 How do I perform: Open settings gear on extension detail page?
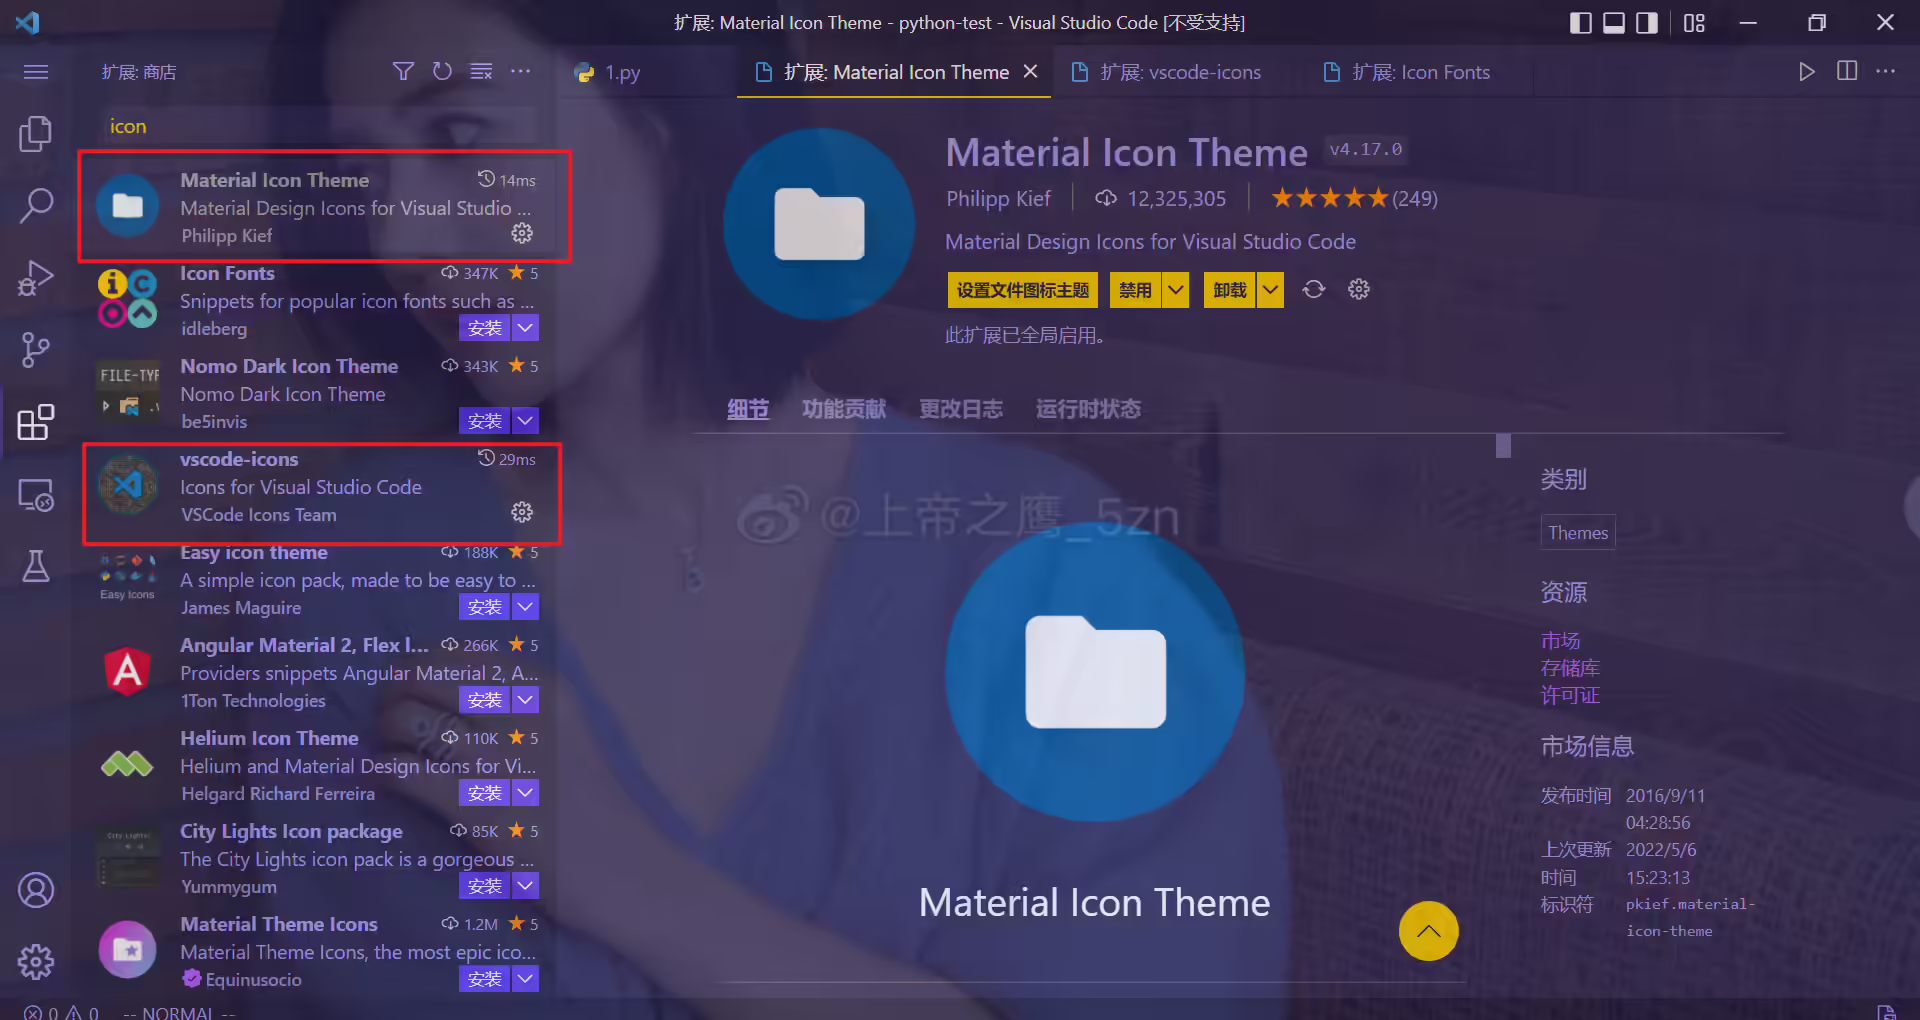pyautogui.click(x=1358, y=289)
